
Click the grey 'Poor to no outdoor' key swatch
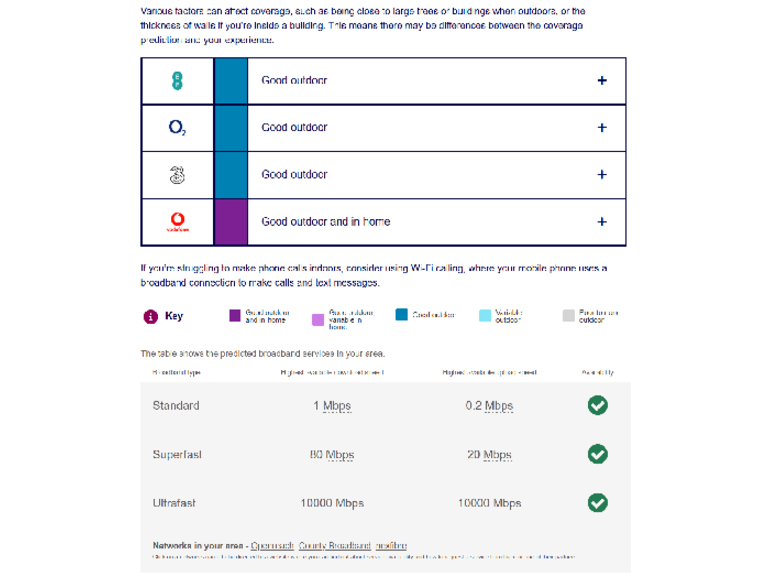pos(569,315)
